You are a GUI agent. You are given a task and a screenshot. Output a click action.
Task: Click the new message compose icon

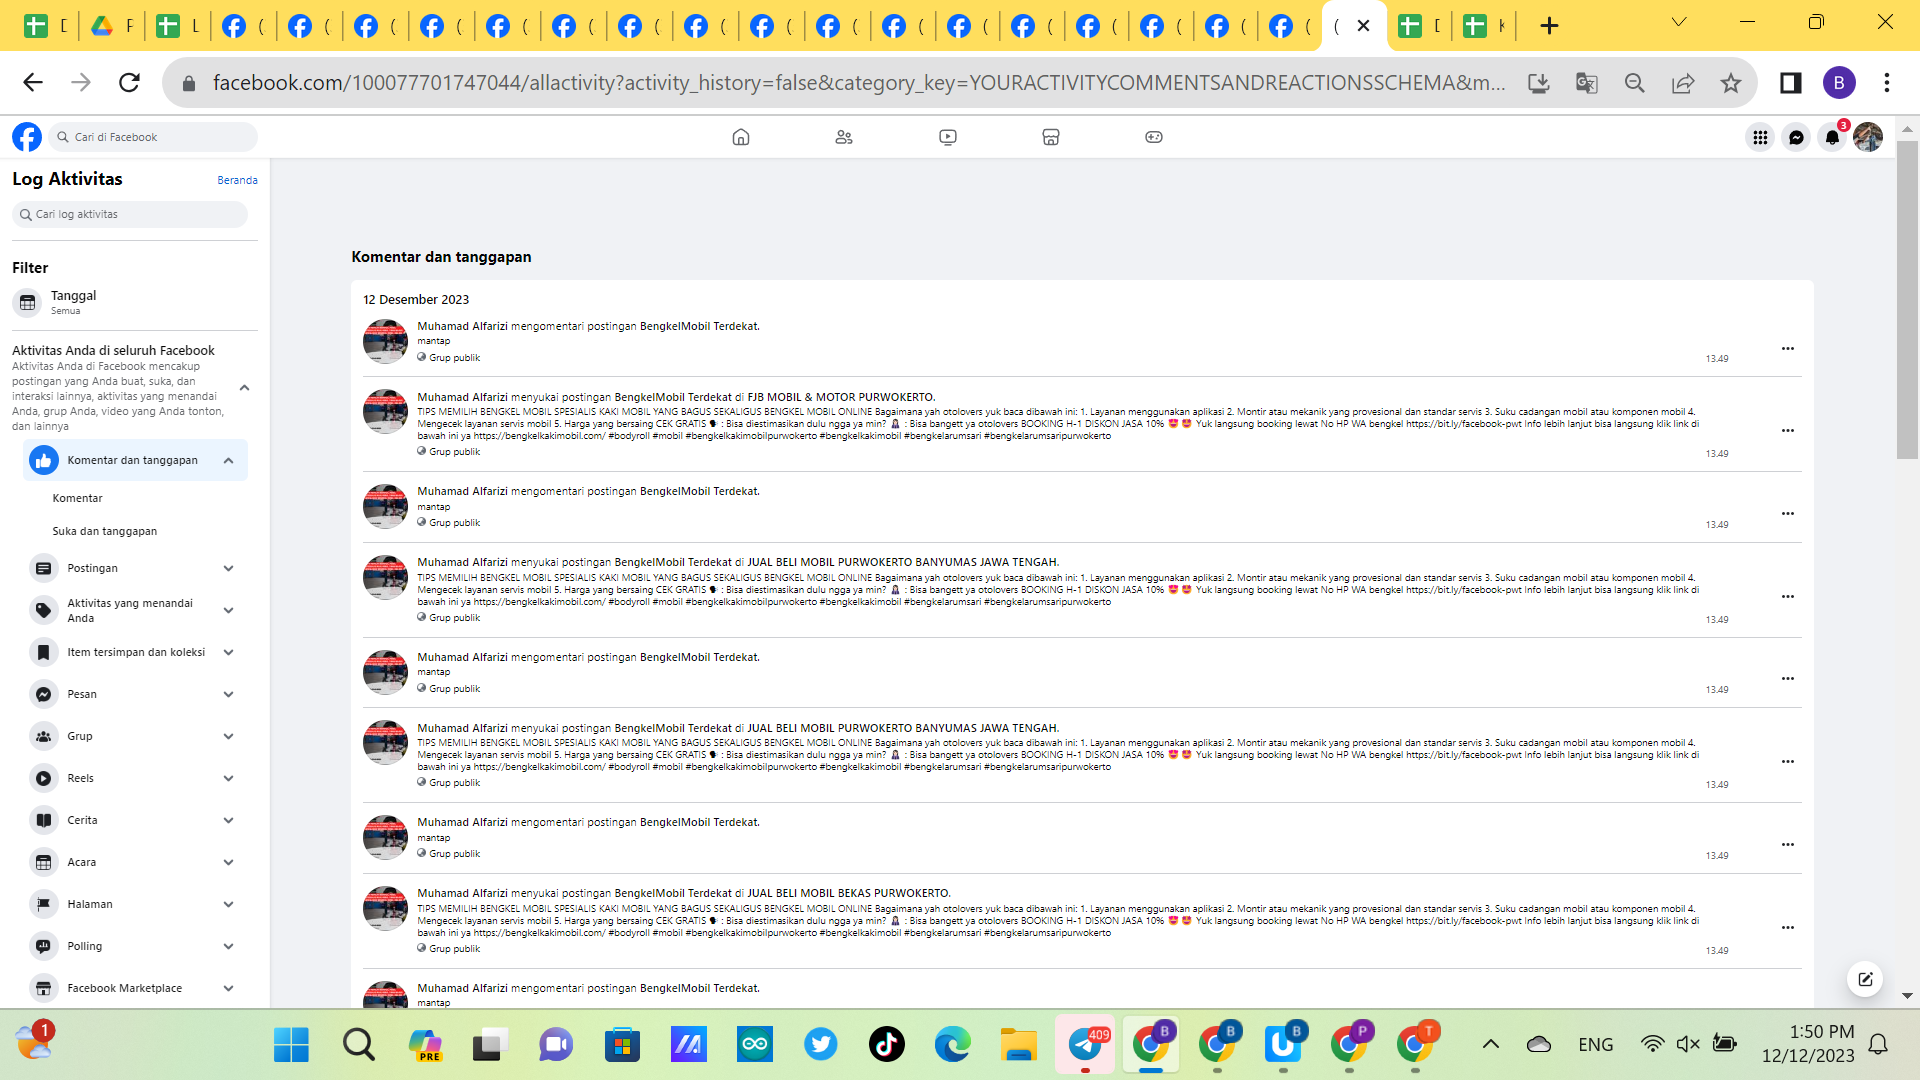[1865, 979]
